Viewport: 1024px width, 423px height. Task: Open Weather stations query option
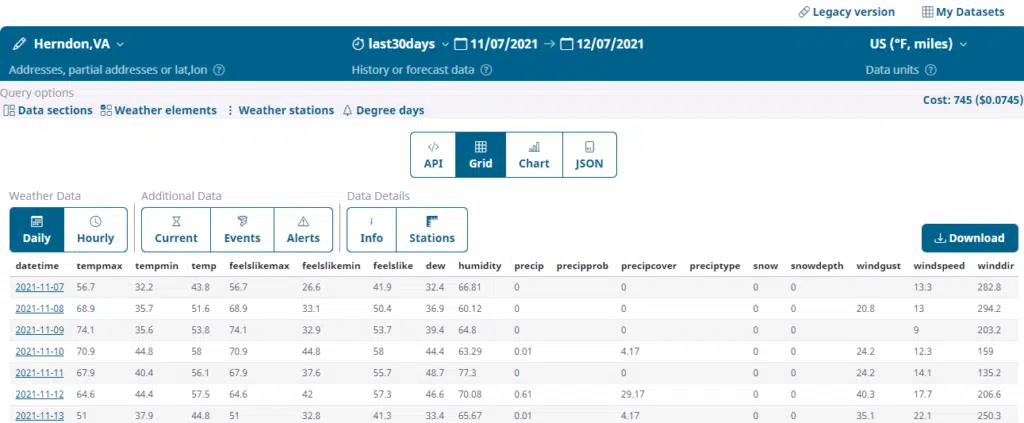280,110
